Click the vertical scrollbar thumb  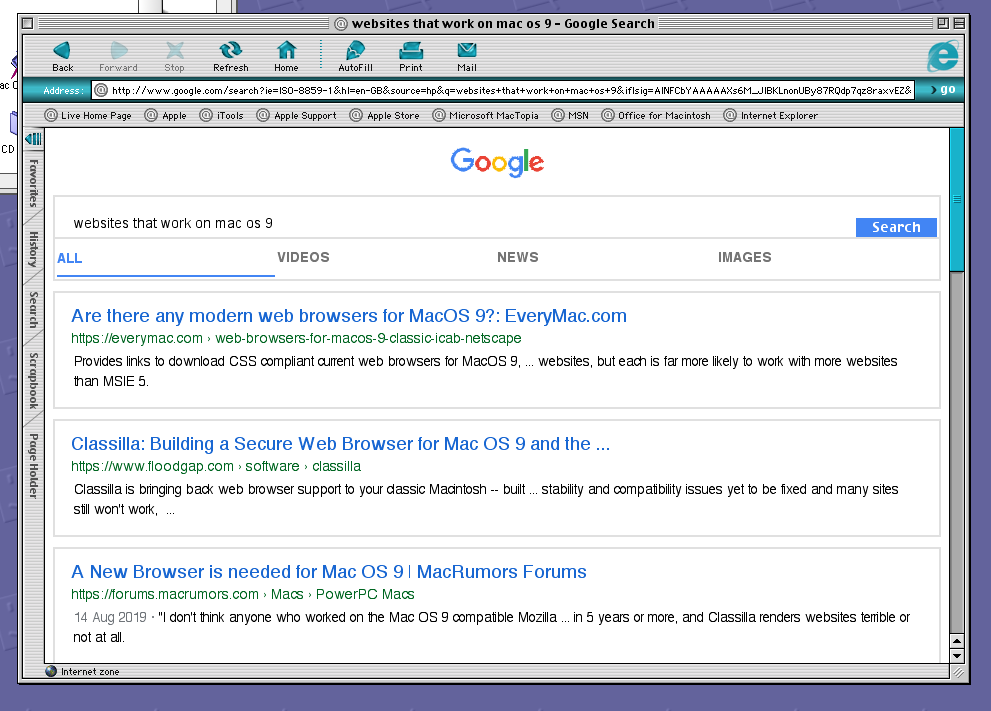pos(957,199)
